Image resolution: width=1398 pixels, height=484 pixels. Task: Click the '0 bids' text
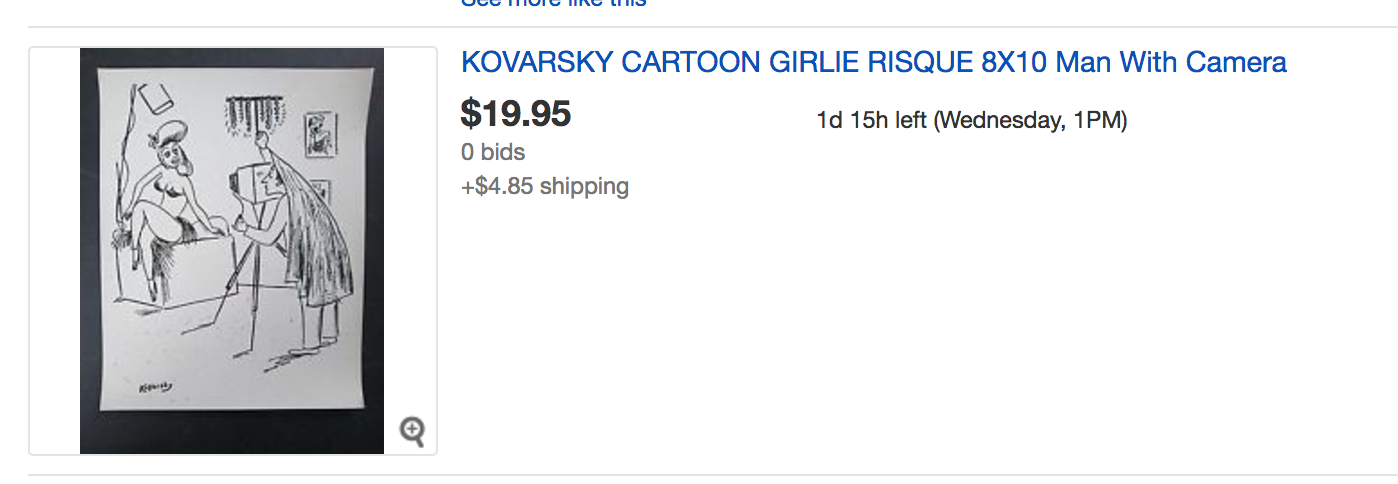493,152
